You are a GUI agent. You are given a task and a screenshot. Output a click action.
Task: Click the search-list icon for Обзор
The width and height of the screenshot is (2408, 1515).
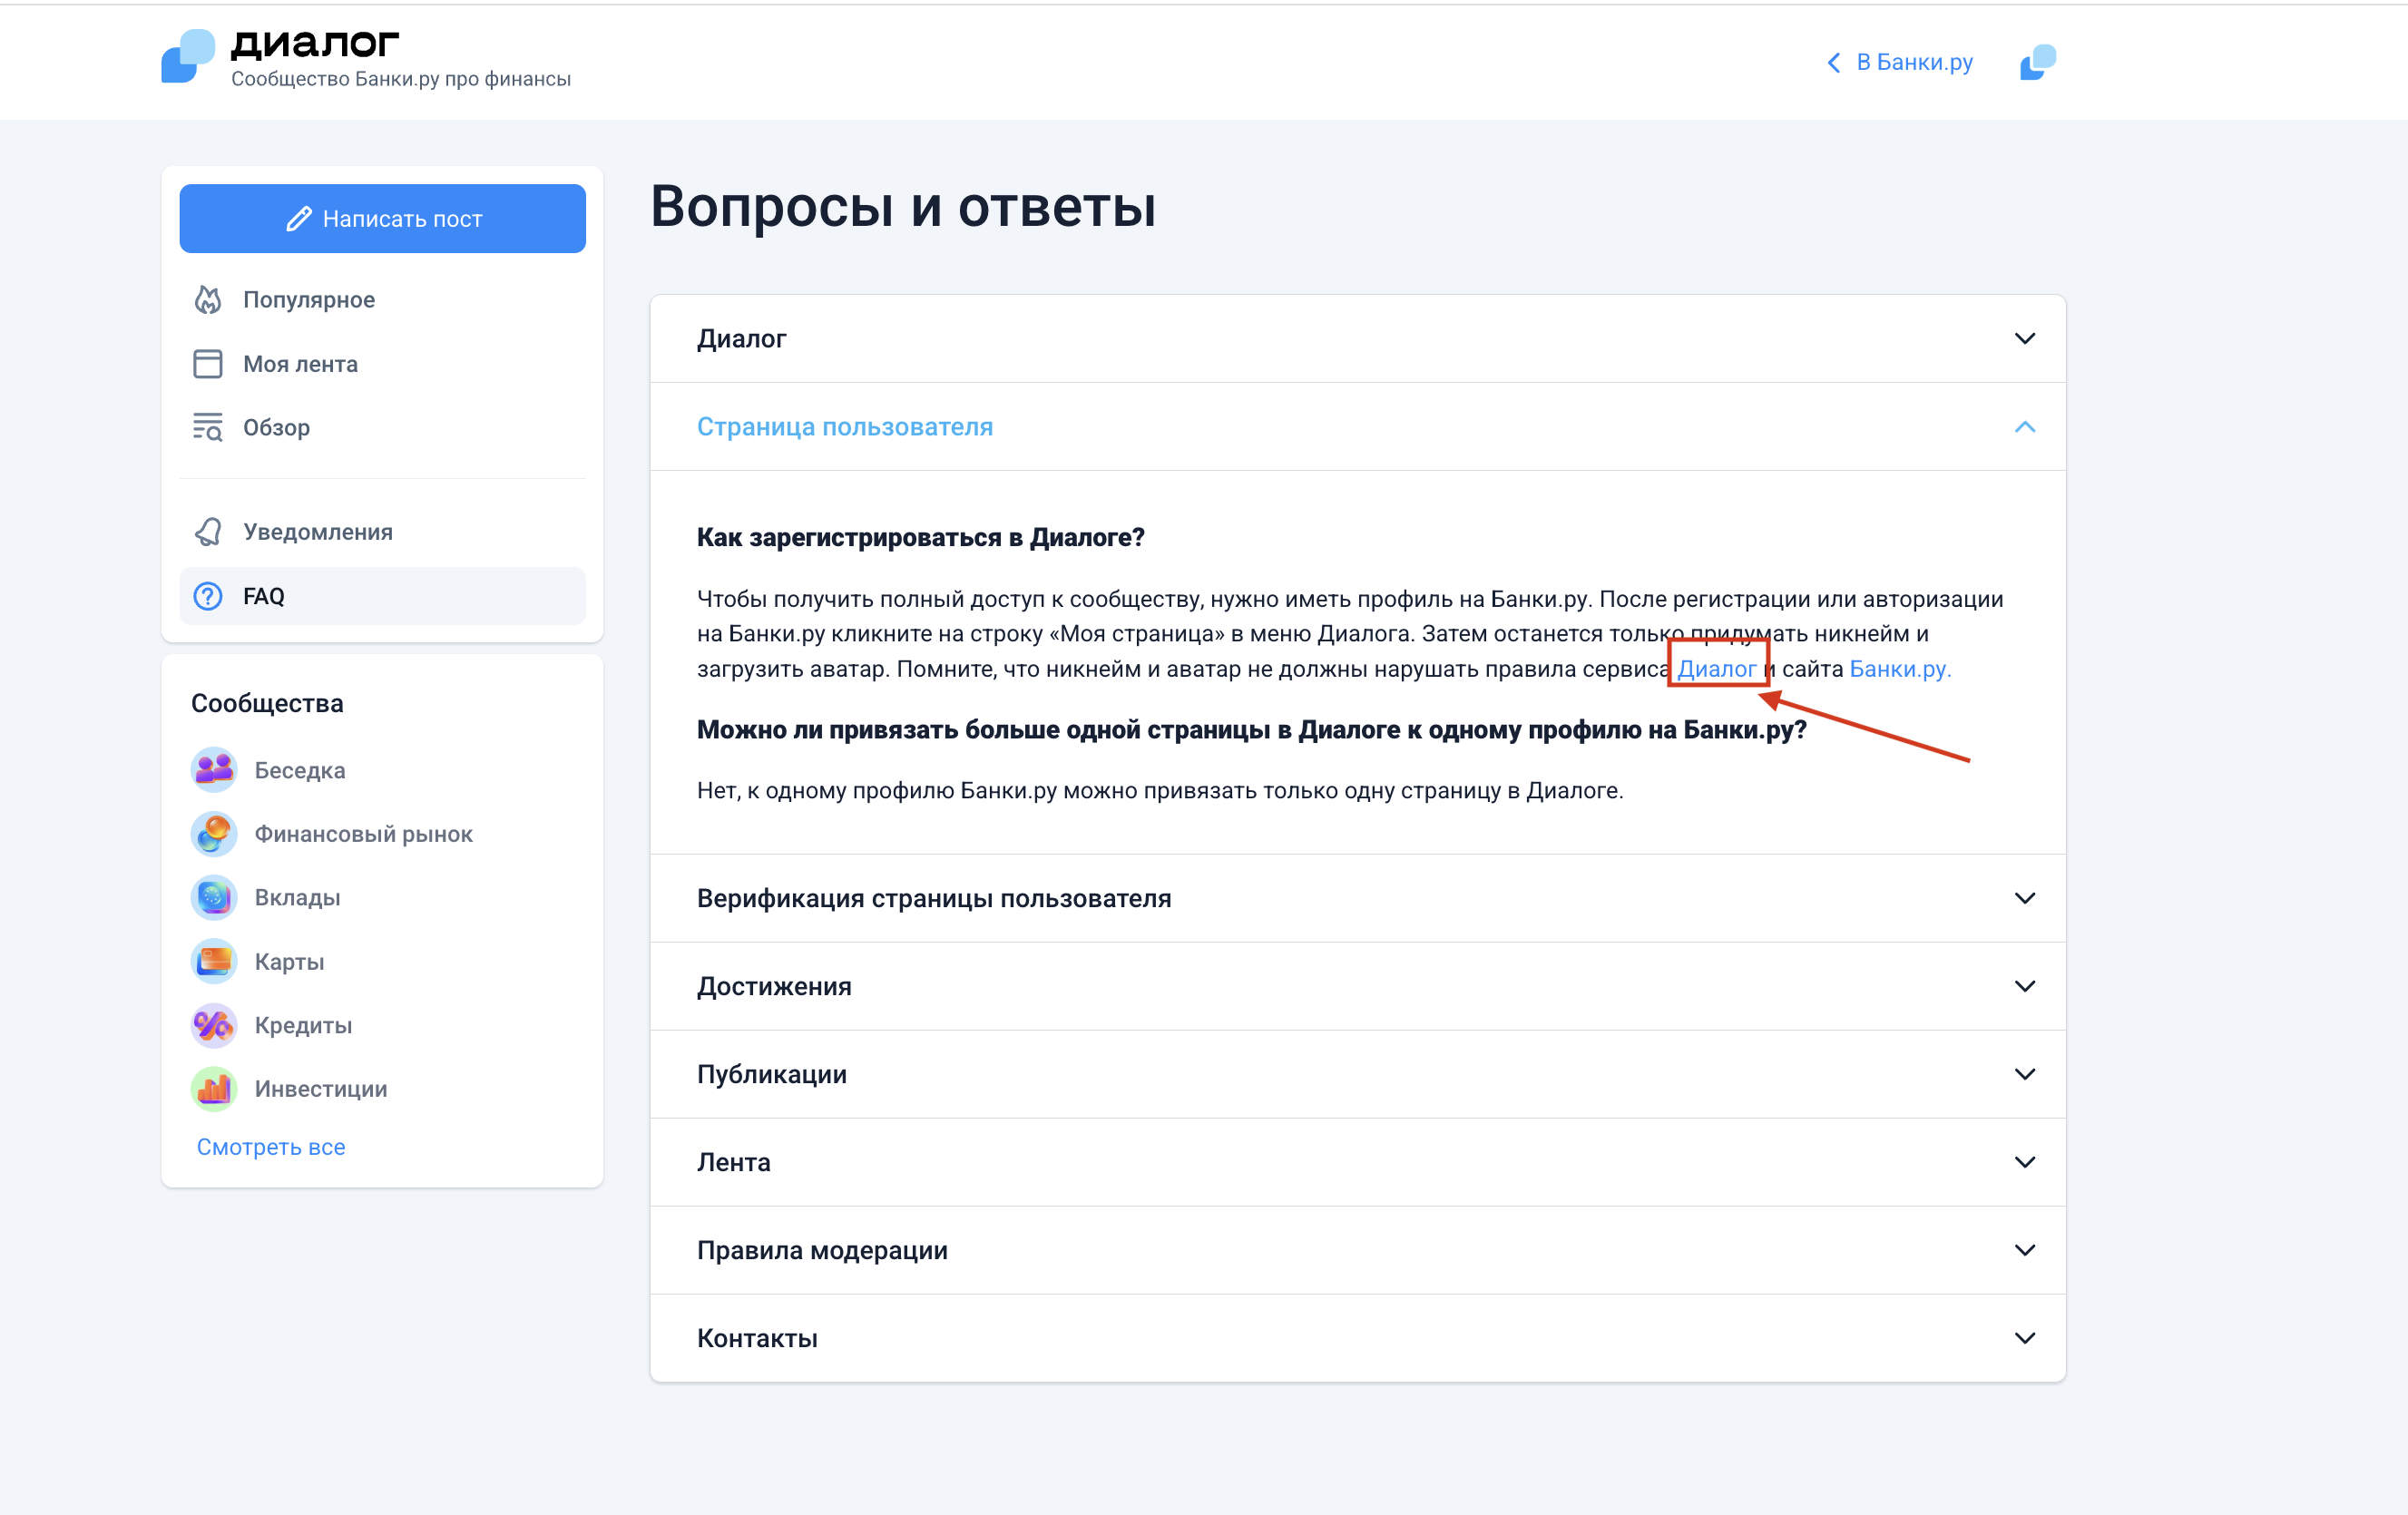click(x=208, y=427)
